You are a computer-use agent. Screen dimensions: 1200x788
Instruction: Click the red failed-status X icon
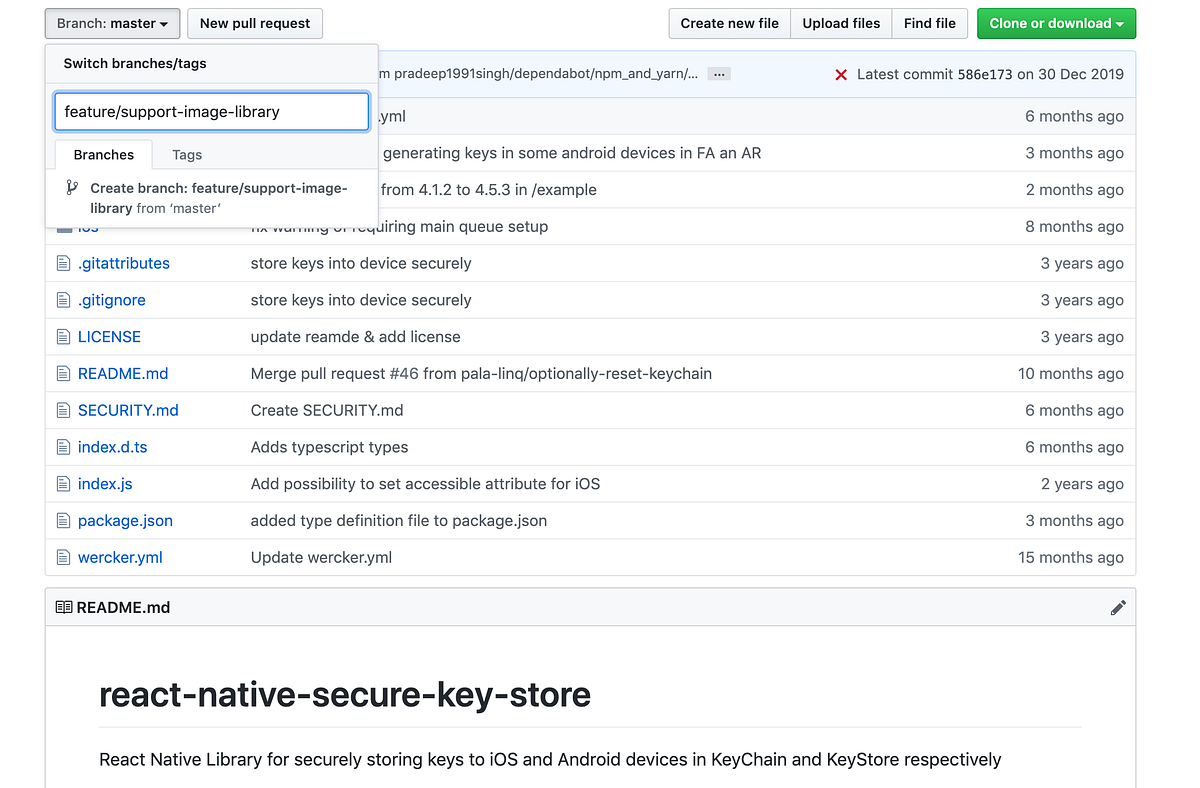coord(841,74)
